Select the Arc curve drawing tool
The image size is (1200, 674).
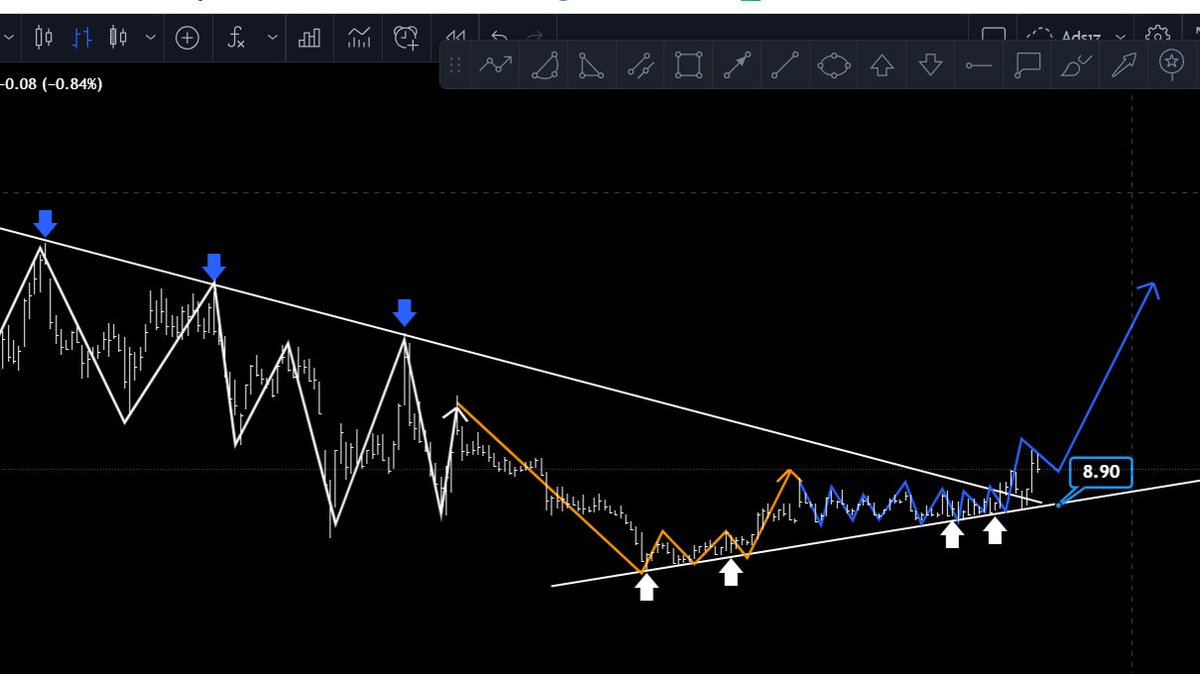click(545, 66)
